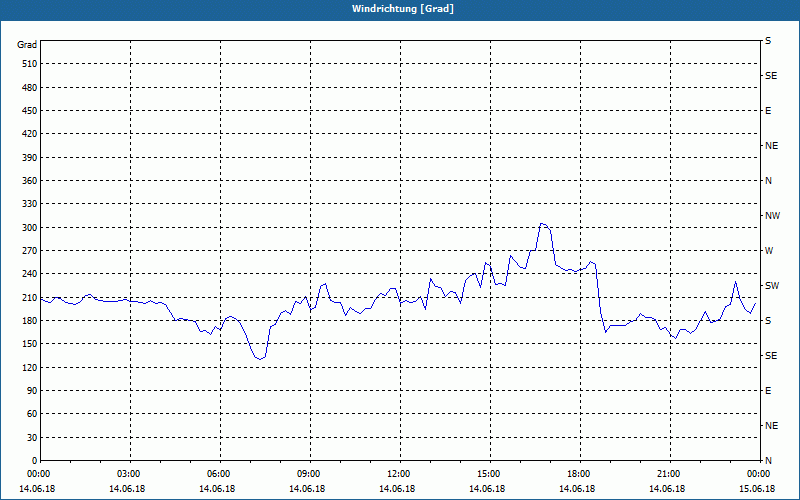This screenshot has width=800, height=500.
Task: Select the 12:00 time label
Action: coord(398,473)
